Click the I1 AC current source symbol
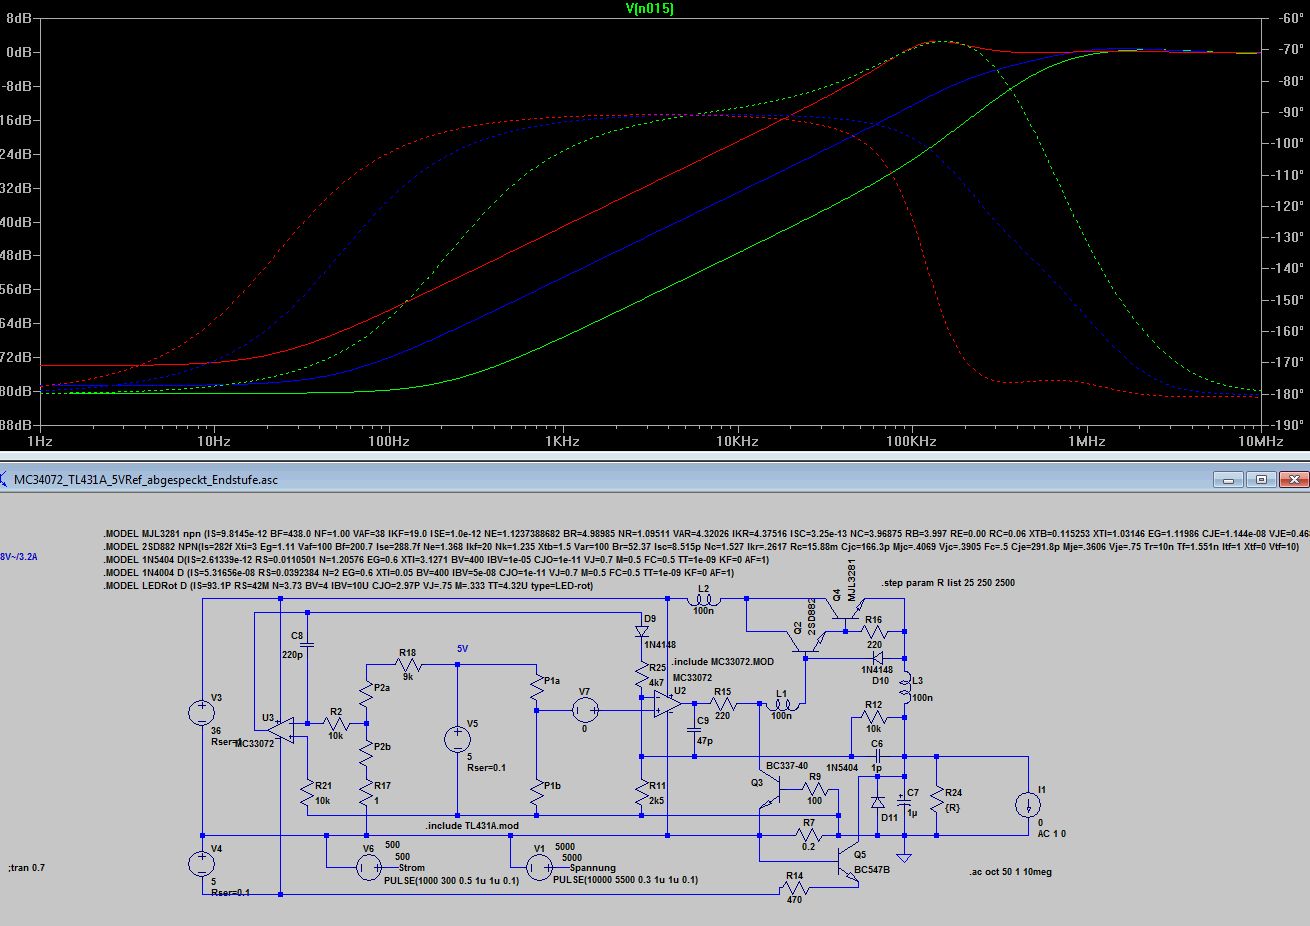The image size is (1310, 926). (x=1027, y=805)
